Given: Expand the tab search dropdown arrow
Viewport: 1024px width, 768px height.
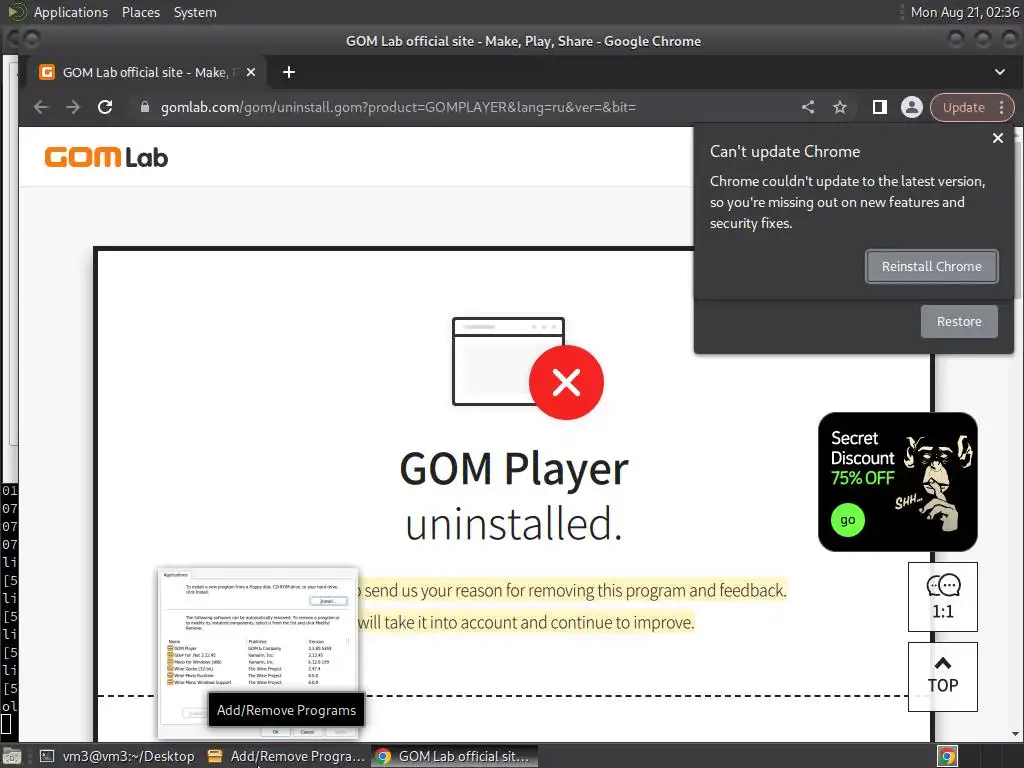Looking at the screenshot, I should [999, 72].
